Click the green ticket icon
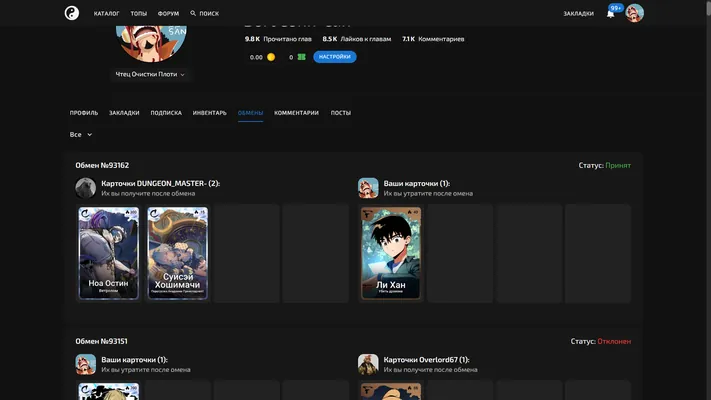711x400 pixels. (x=302, y=57)
